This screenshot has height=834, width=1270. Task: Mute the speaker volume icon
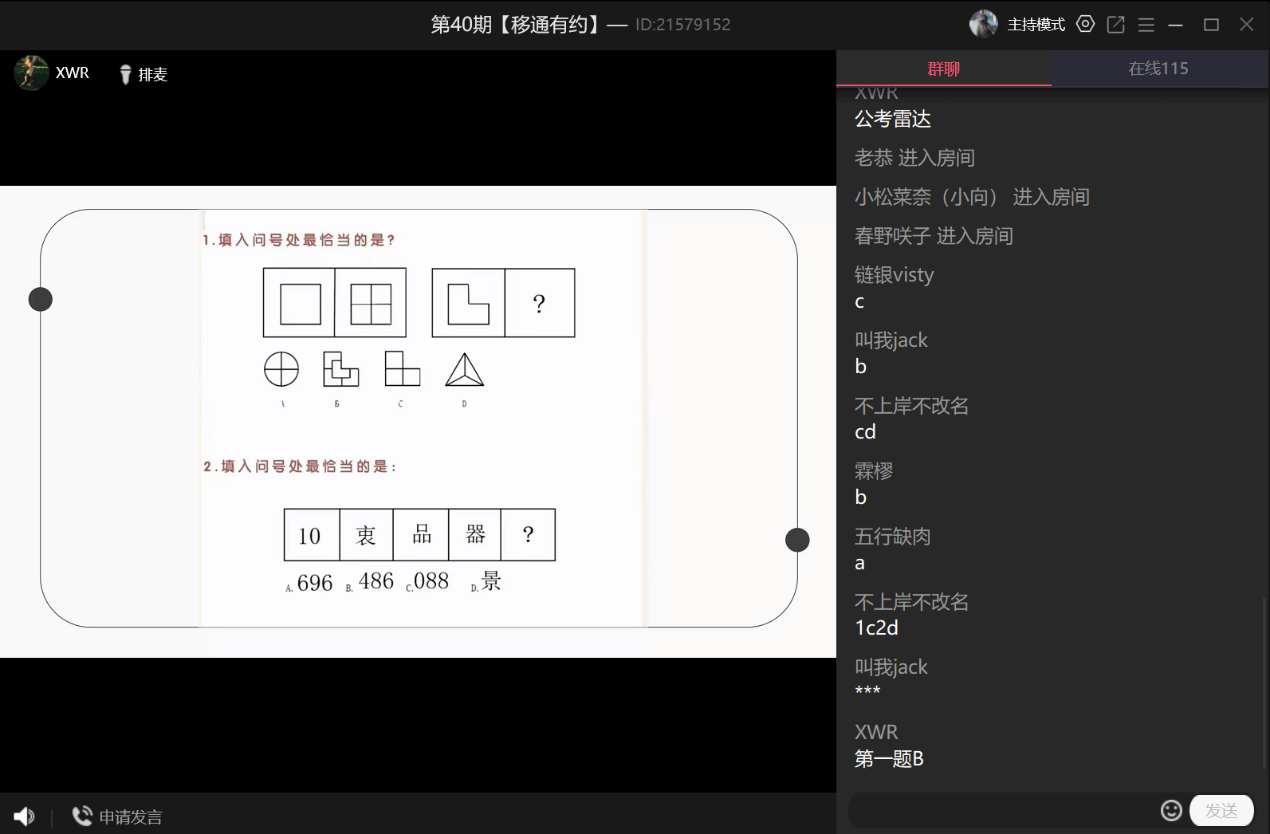click(x=24, y=816)
